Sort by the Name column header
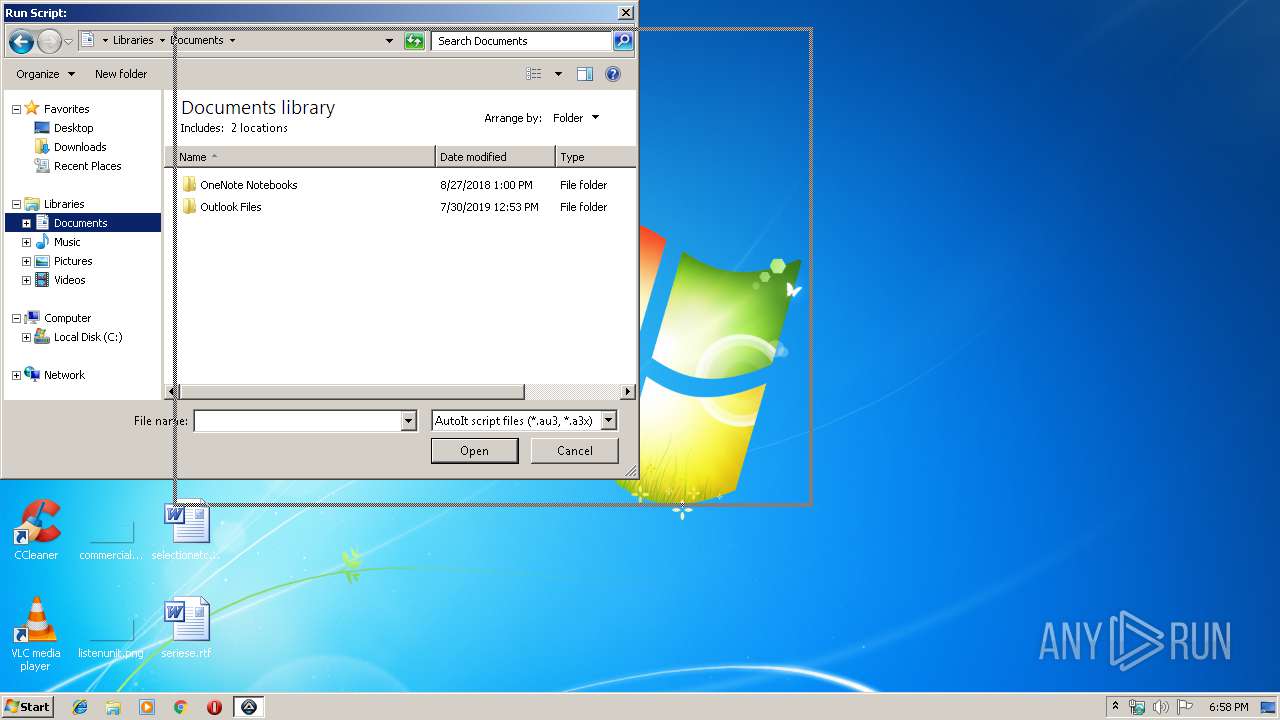The height and width of the screenshot is (720, 1280). click(x=305, y=157)
